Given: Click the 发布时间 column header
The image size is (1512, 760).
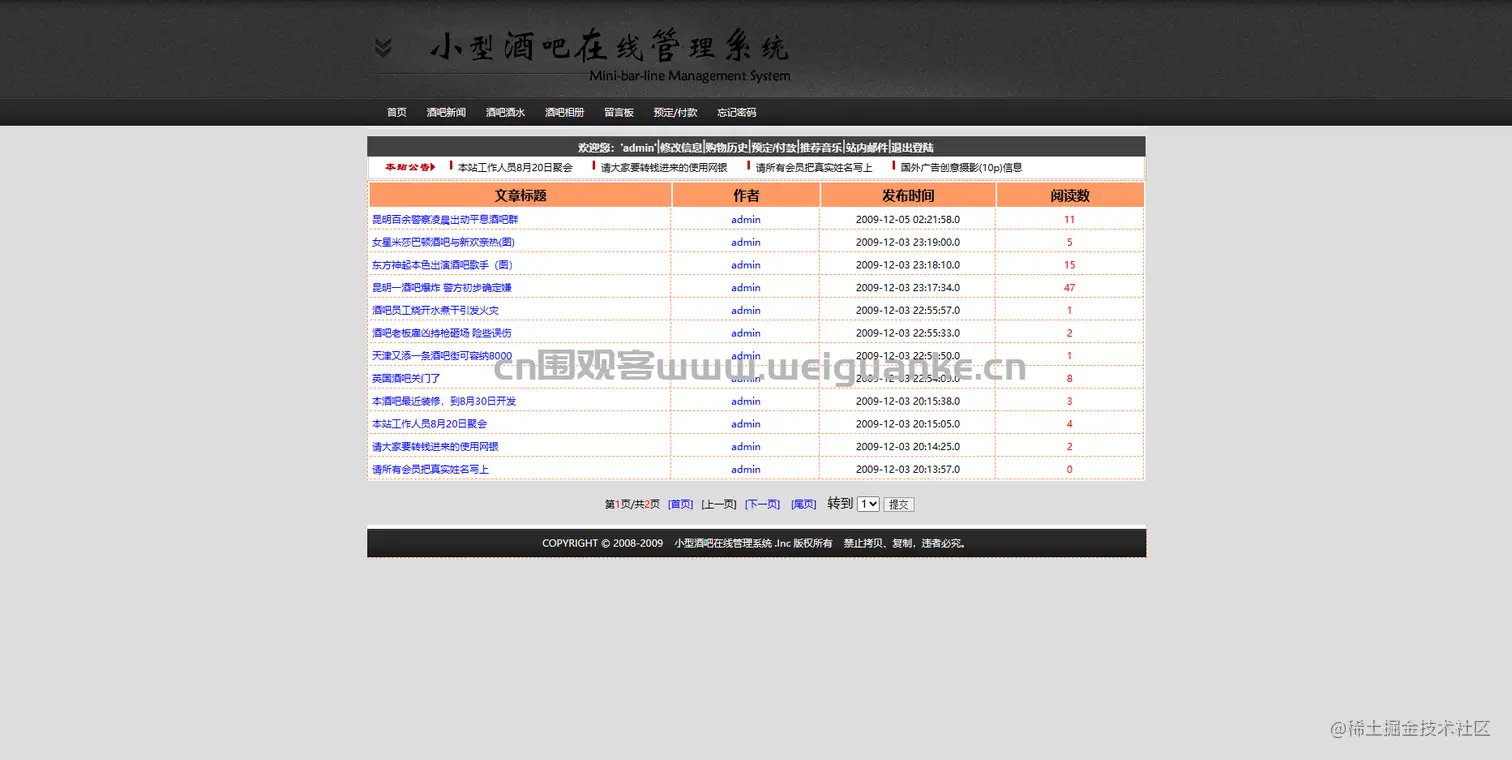Looking at the screenshot, I should click(x=908, y=195).
